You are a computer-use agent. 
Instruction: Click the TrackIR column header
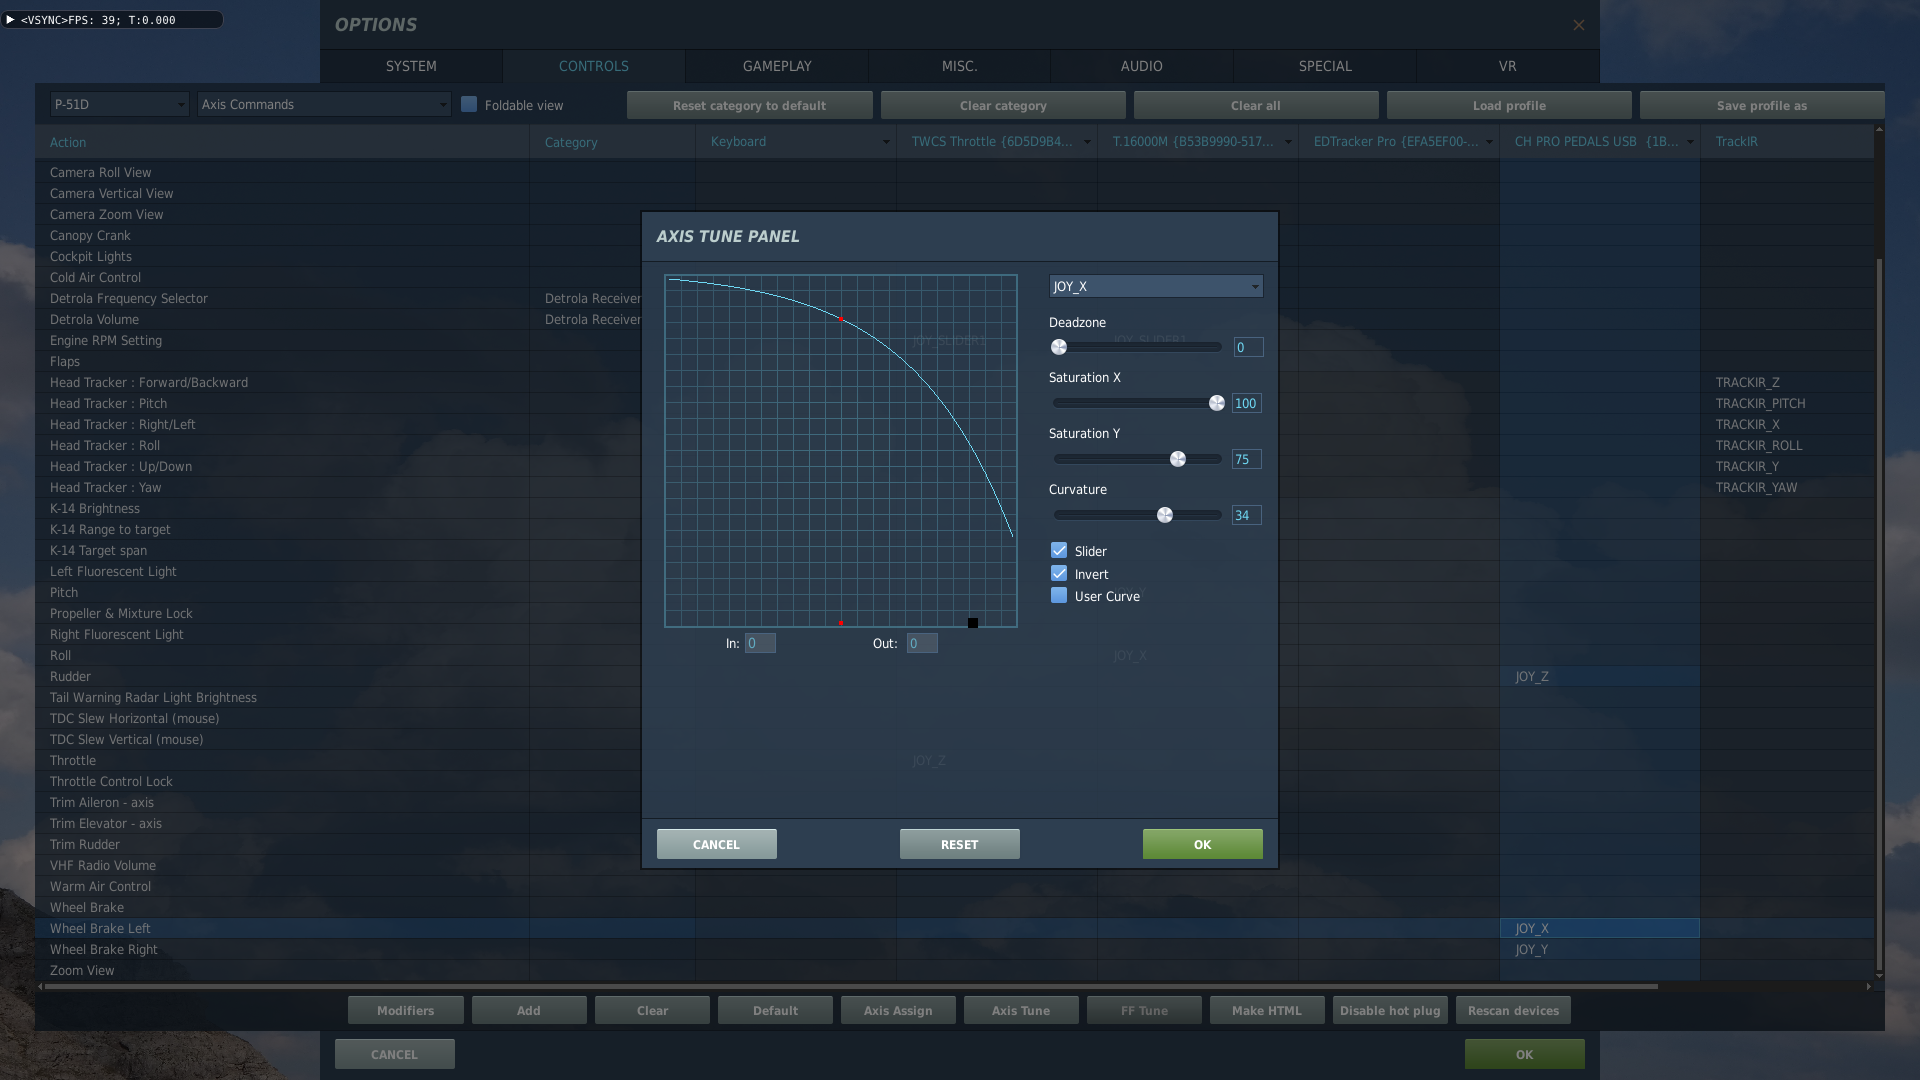click(1788, 142)
